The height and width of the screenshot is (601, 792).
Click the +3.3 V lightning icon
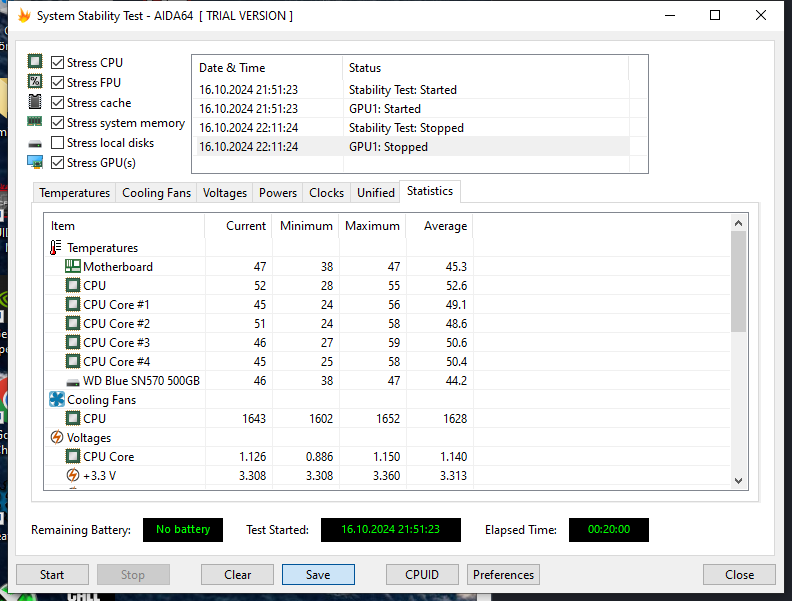pyautogui.click(x=73, y=475)
